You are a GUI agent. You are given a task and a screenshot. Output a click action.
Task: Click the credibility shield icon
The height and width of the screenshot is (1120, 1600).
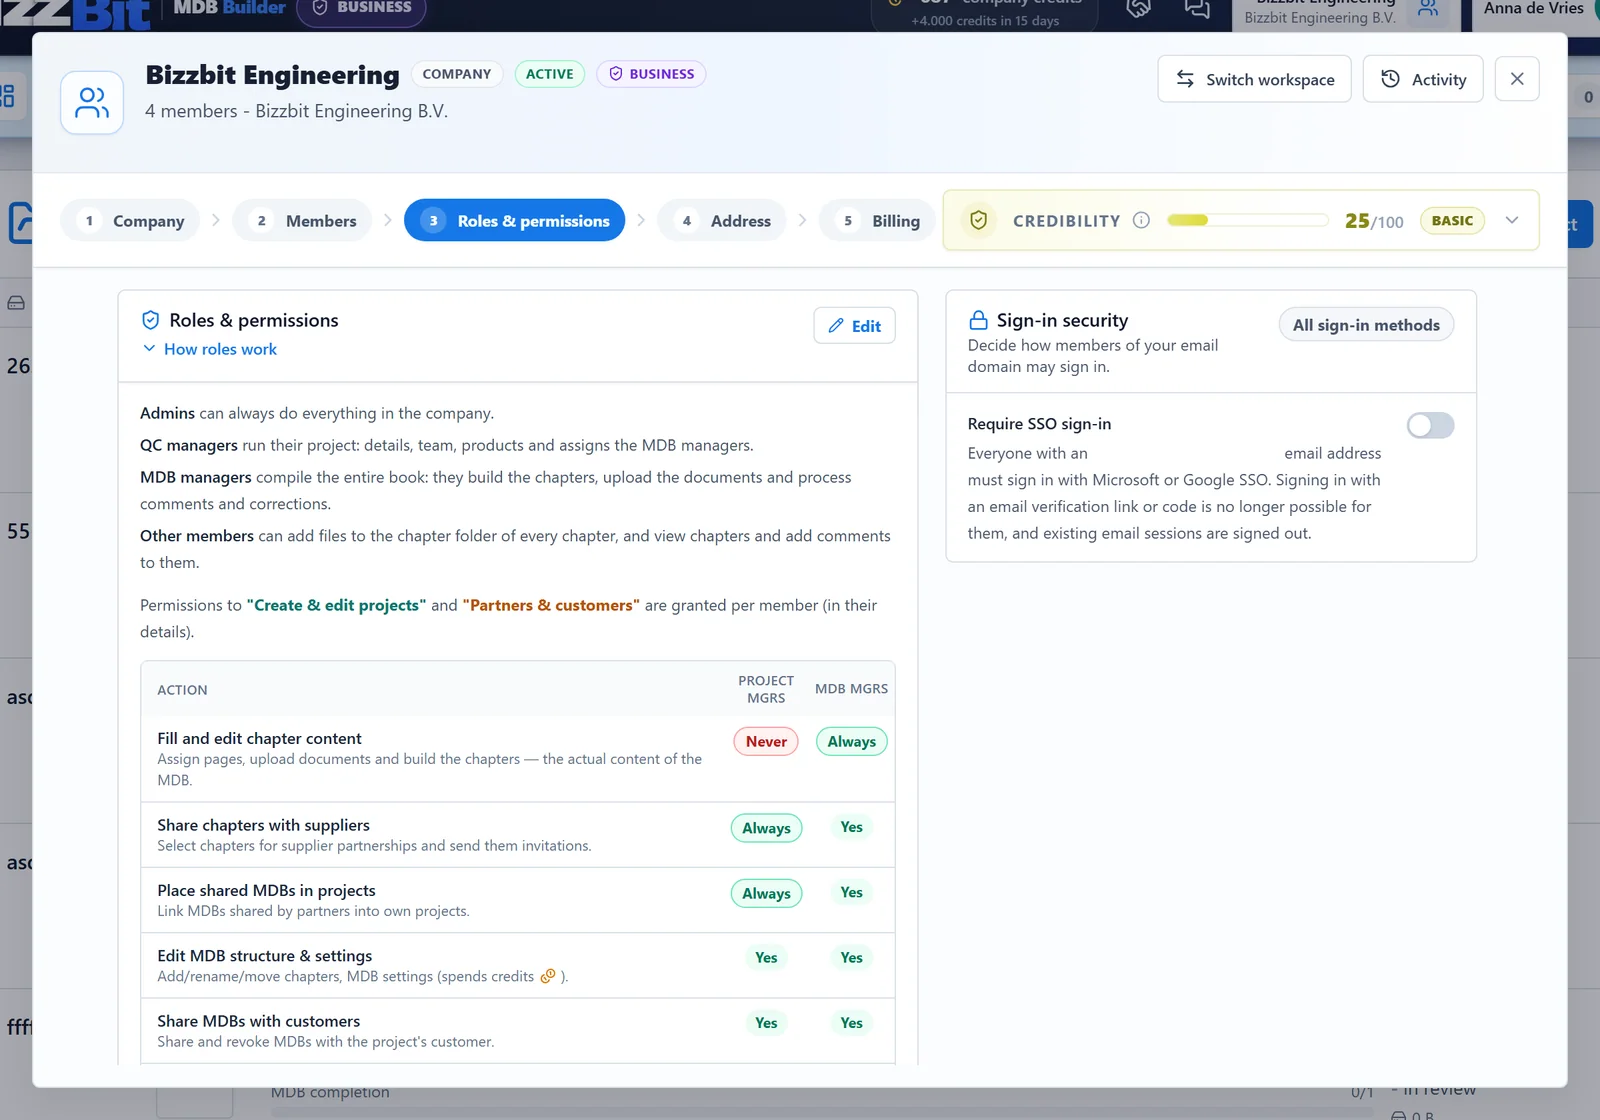pyautogui.click(x=979, y=221)
